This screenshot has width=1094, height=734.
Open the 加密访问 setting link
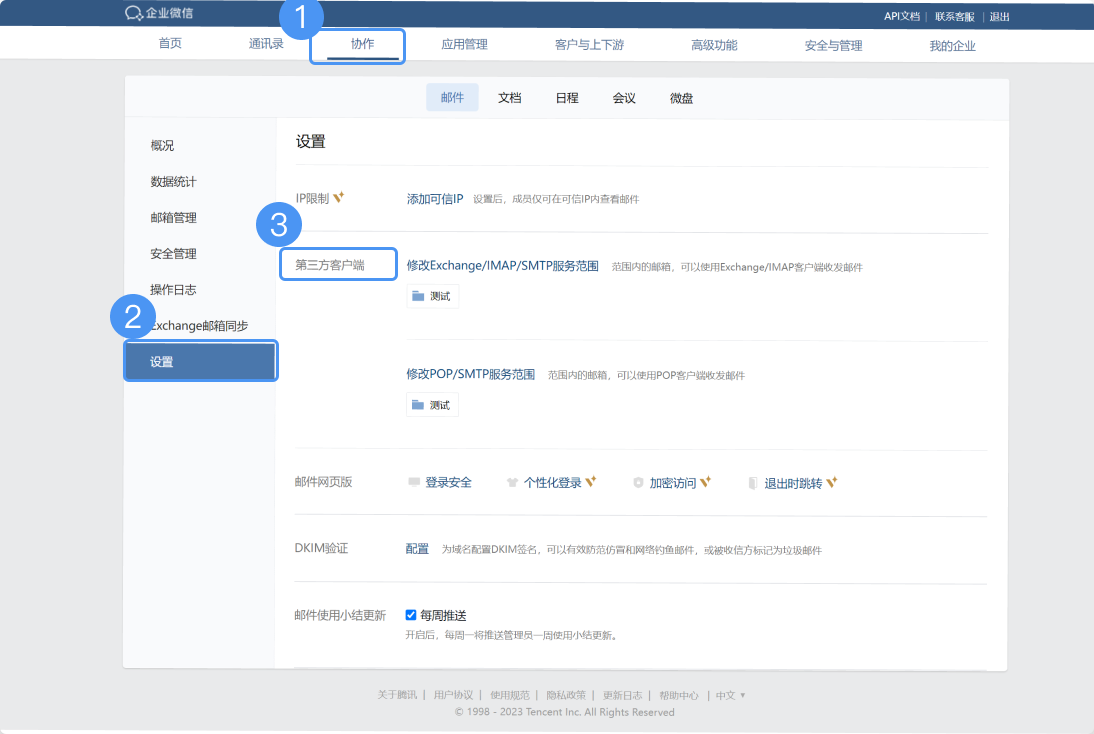[673, 483]
